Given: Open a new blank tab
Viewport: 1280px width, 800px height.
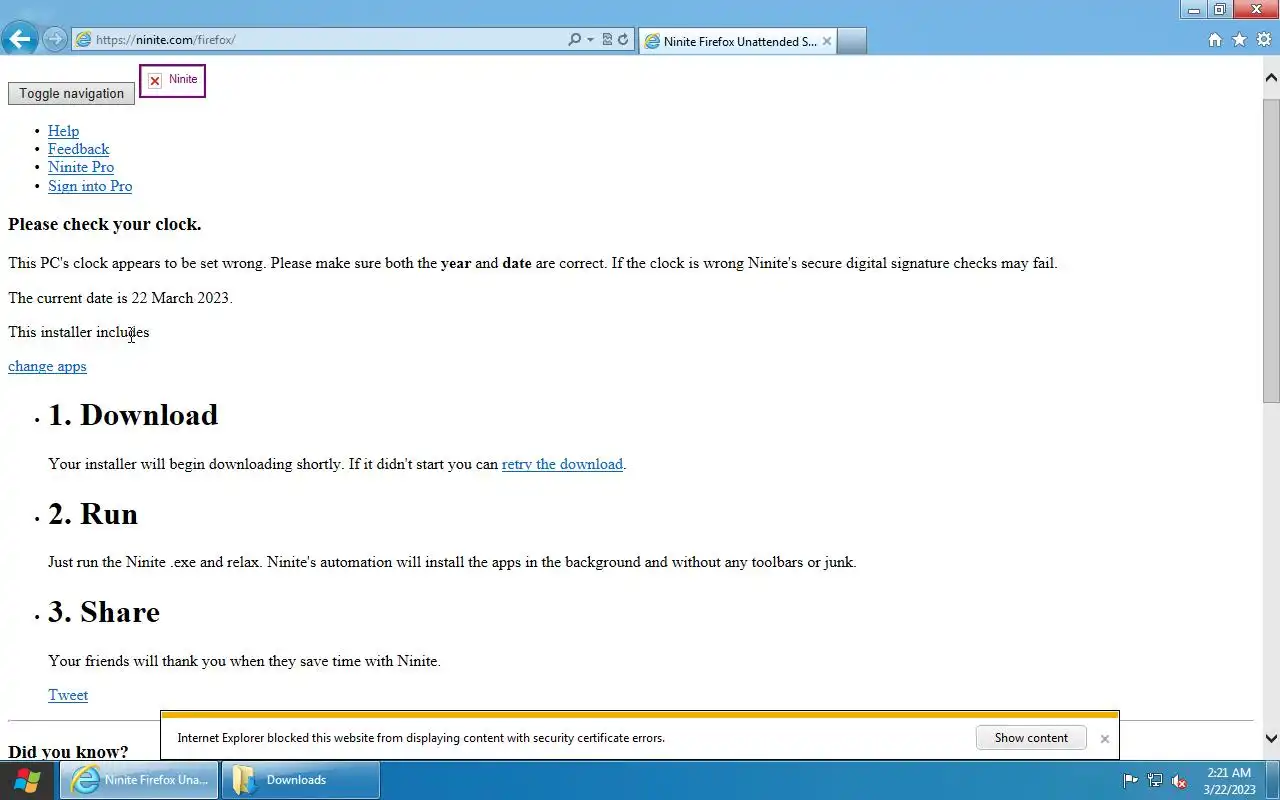Looking at the screenshot, I should [x=851, y=41].
